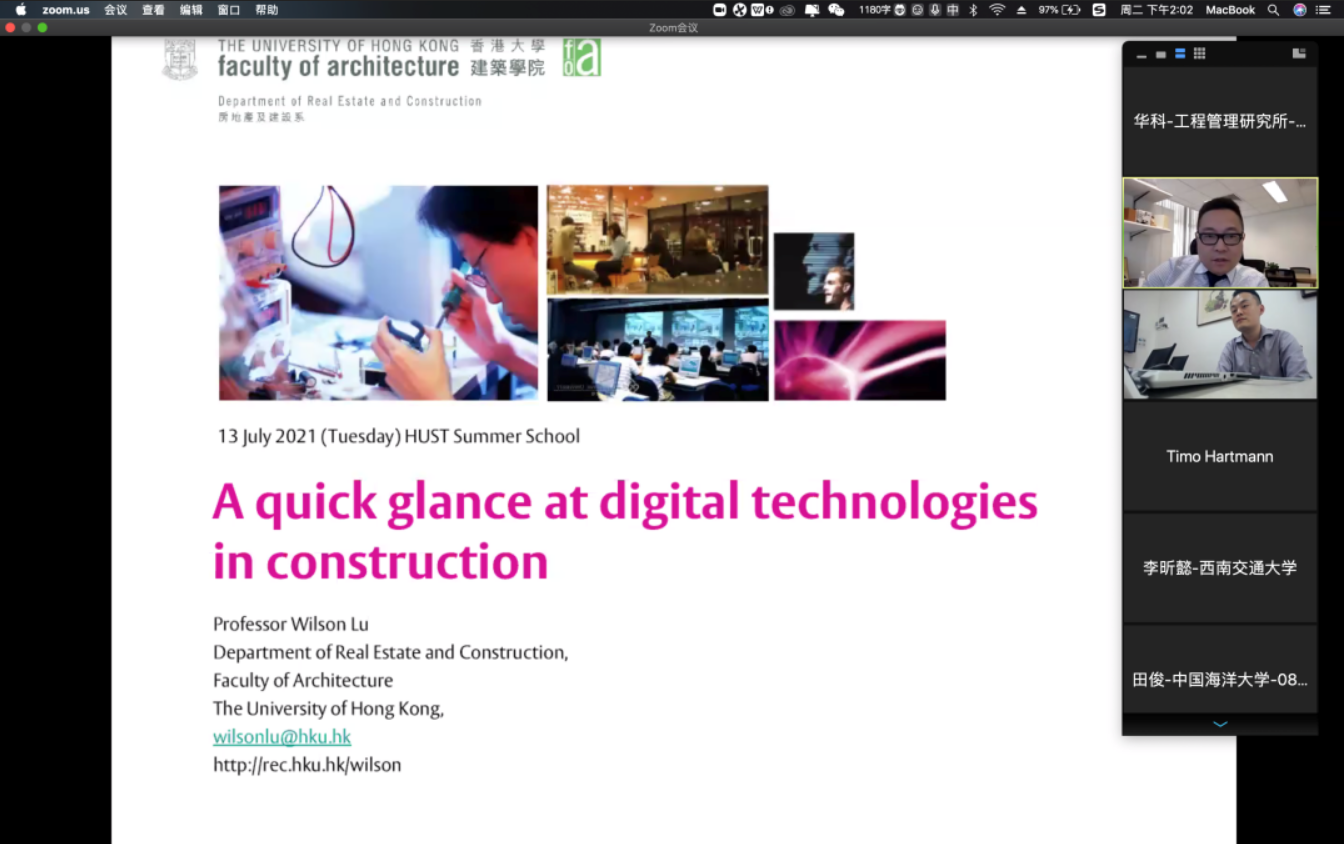Click the Wi-Fi status icon
Image resolution: width=1344 pixels, height=844 pixels.
[997, 10]
